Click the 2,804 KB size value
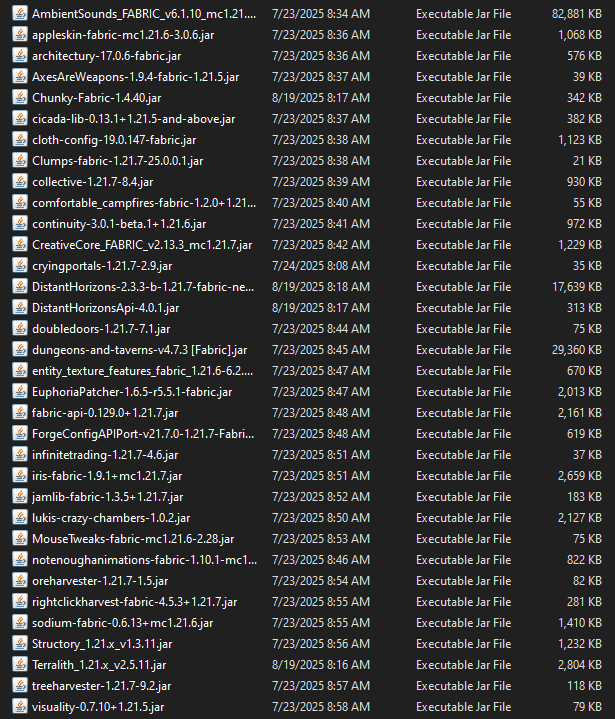The image size is (615, 719). pyautogui.click(x=580, y=665)
